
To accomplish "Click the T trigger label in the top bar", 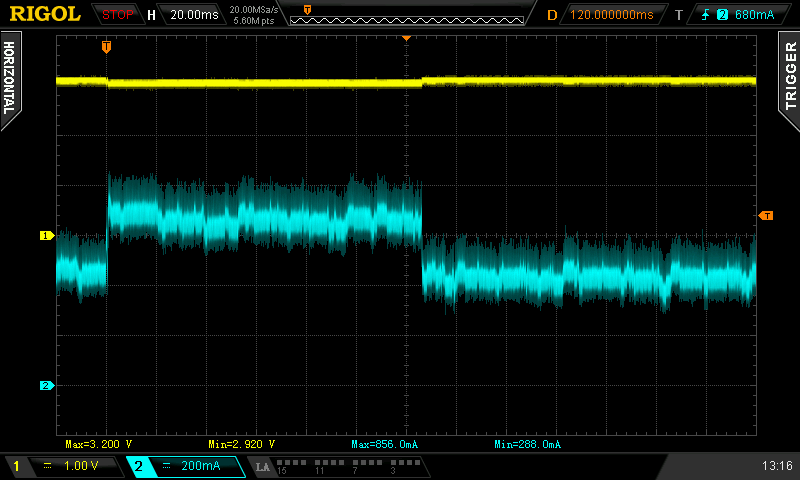I will 679,15.
